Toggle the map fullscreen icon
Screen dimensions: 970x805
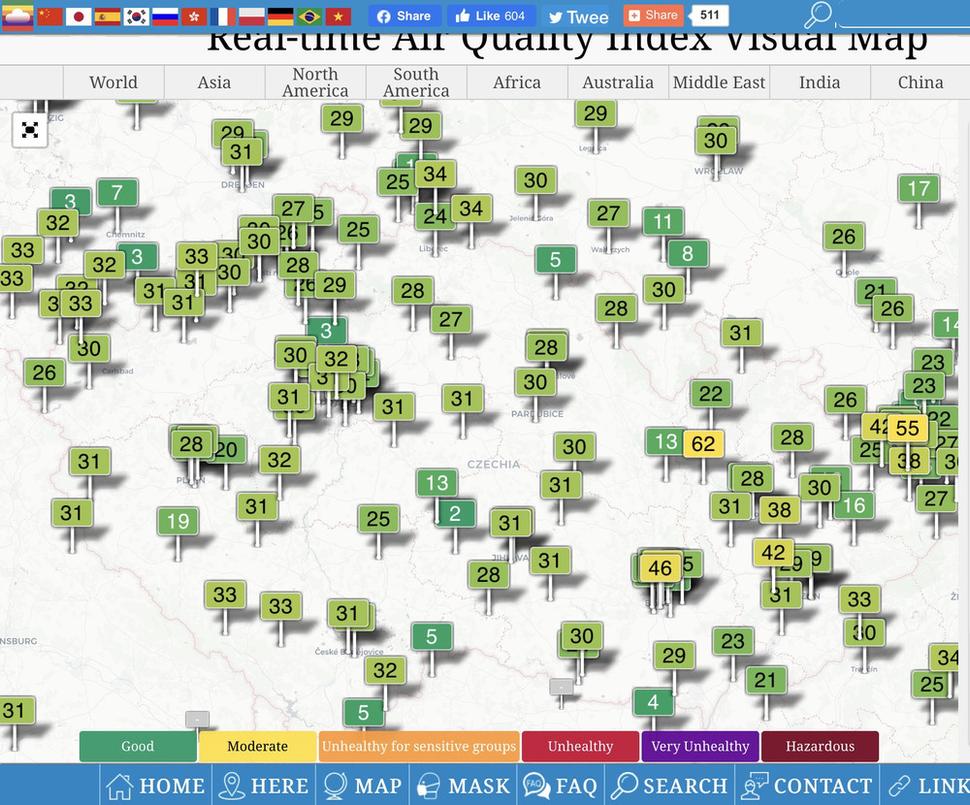tap(30, 130)
